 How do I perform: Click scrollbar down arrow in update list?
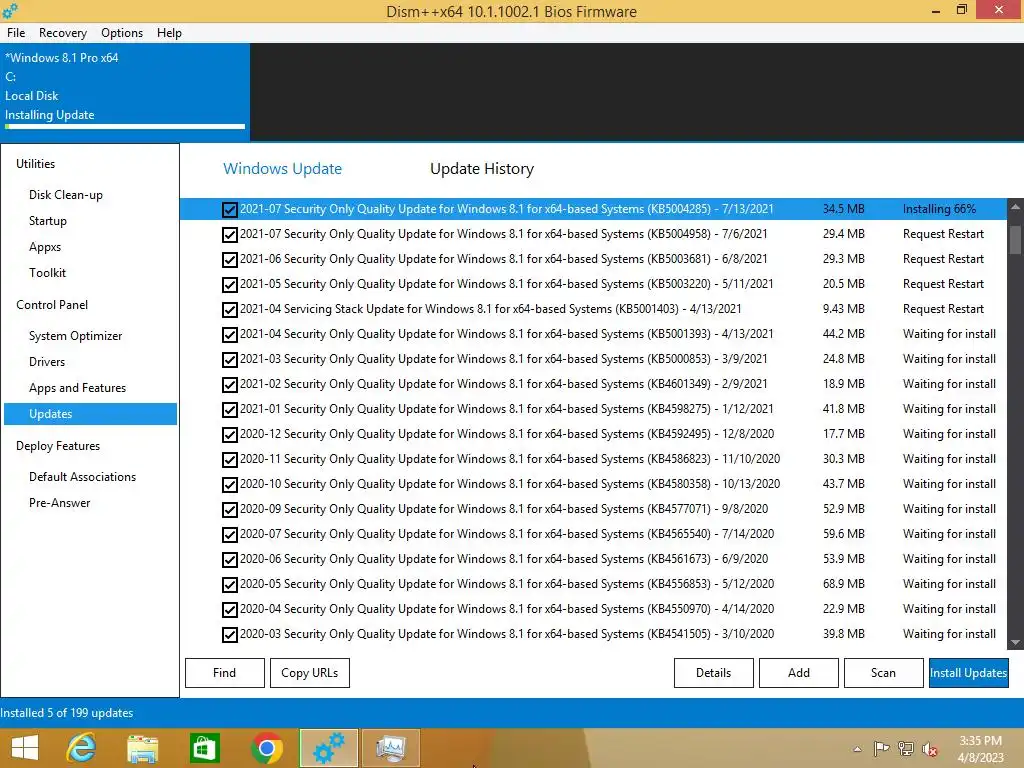1015,643
